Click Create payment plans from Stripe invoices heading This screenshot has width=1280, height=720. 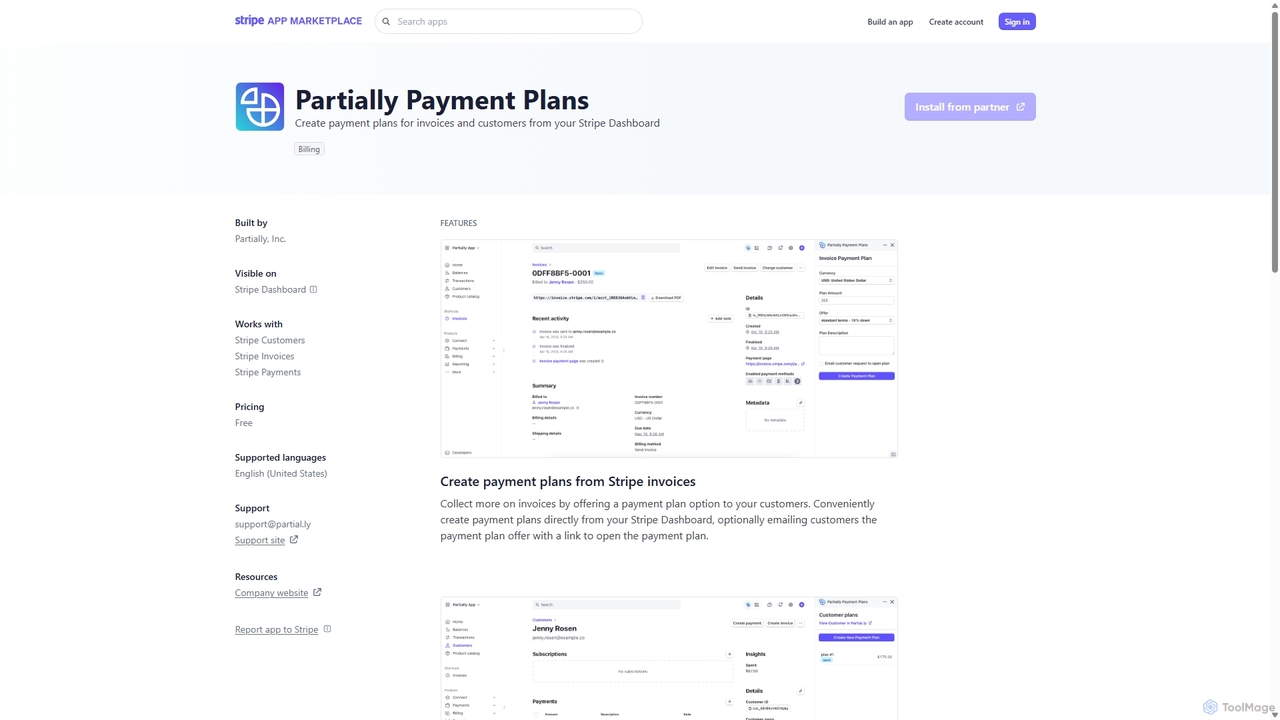tap(568, 482)
